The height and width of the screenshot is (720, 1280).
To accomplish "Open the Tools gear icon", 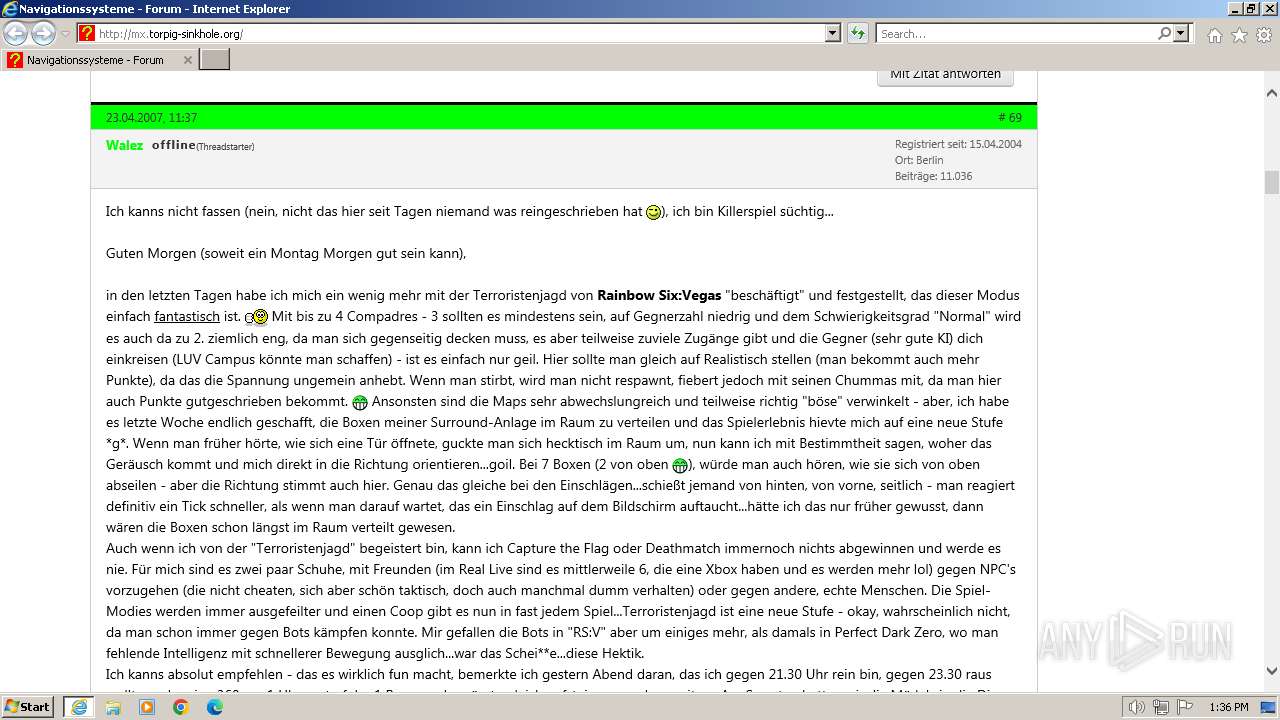I will point(1264,35).
